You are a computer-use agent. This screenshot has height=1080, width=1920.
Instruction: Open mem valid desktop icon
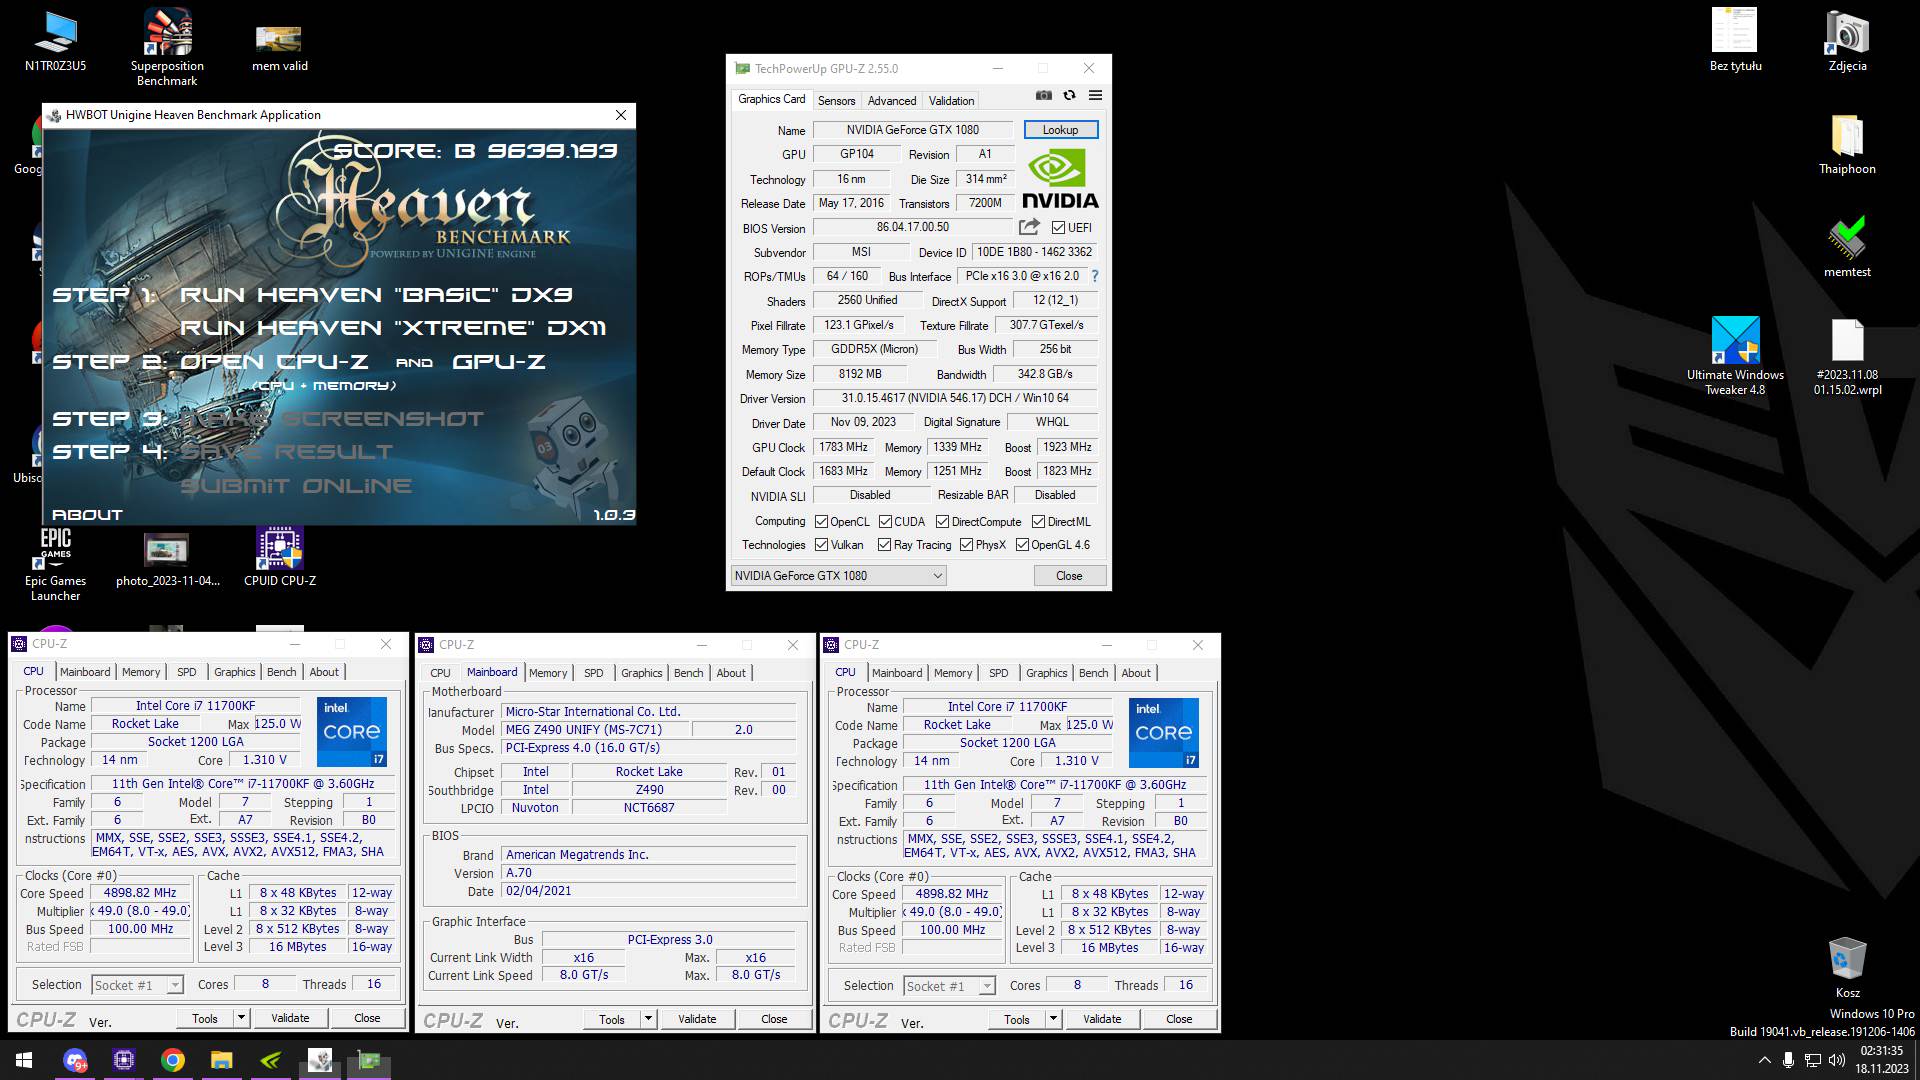click(x=279, y=48)
